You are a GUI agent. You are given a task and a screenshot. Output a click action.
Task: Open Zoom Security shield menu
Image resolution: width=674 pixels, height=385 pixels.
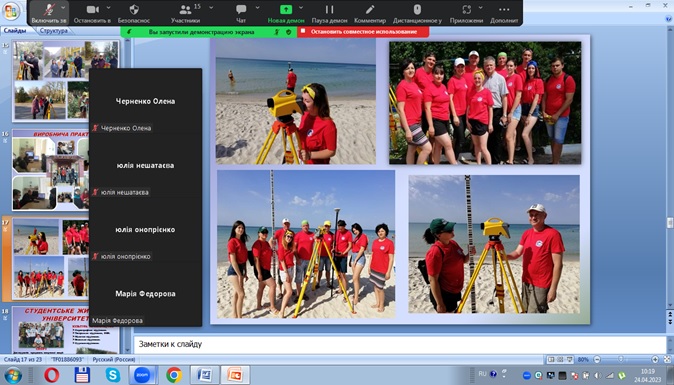pyautogui.click(x=134, y=9)
